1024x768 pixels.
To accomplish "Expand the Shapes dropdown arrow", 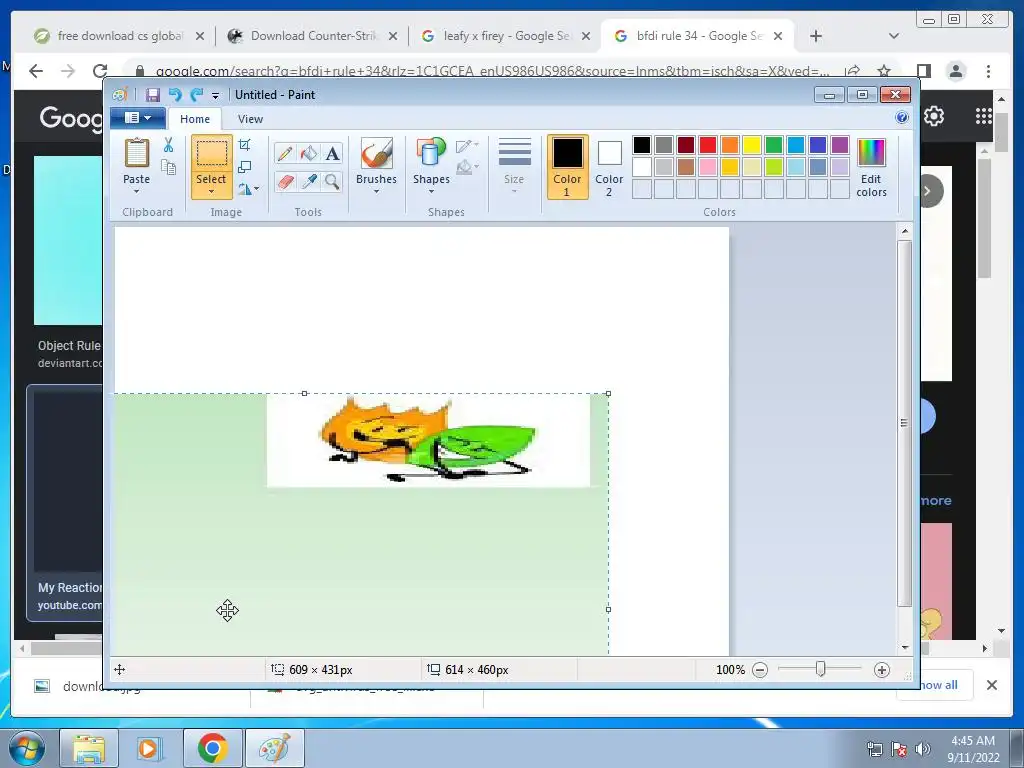I will [x=431, y=191].
